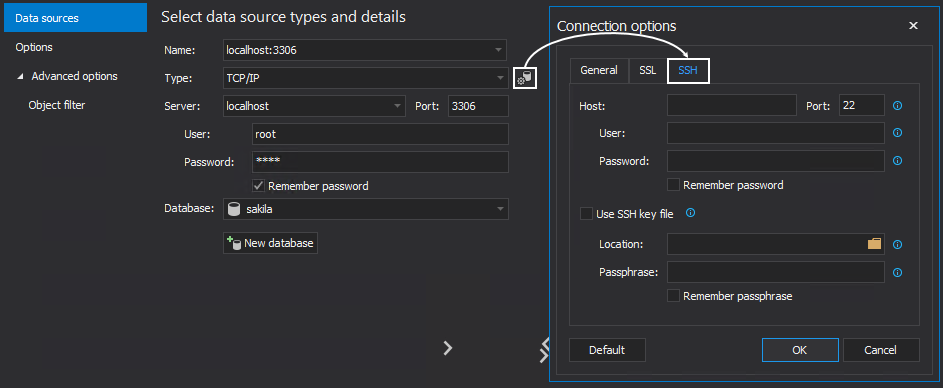Image resolution: width=943 pixels, height=388 pixels.
Task: Click info icon next to Use SSH key file
Action: coord(690,213)
